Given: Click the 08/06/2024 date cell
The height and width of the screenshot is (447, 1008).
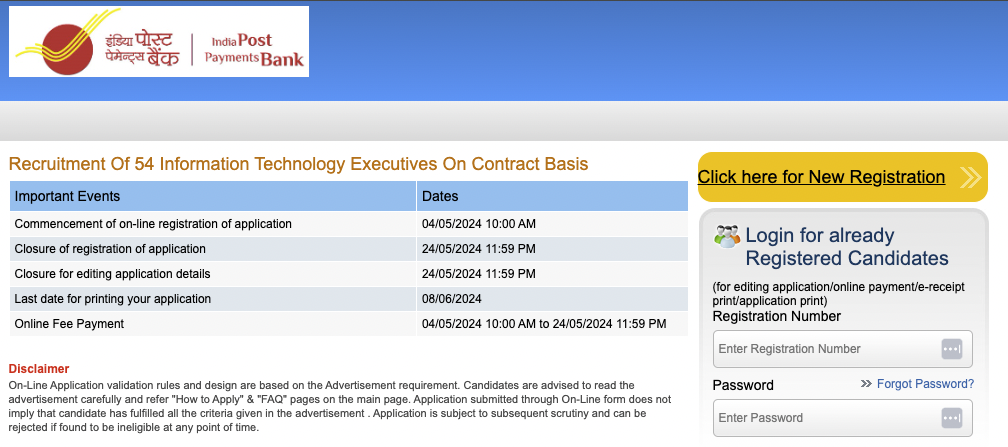Looking at the screenshot, I should [x=452, y=299].
